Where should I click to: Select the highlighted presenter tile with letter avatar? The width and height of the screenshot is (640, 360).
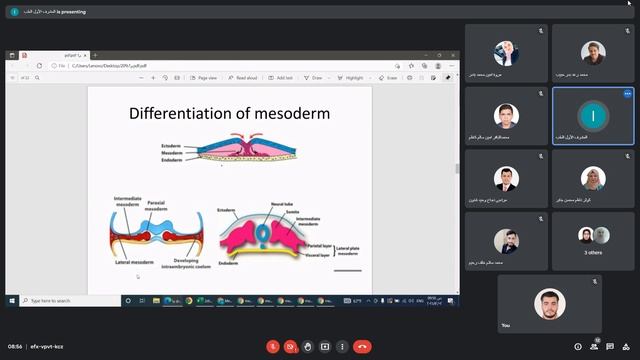[593, 116]
